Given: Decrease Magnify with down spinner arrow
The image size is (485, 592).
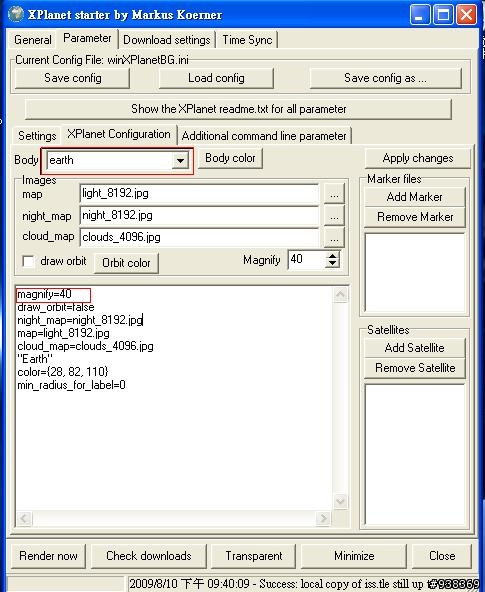Looking at the screenshot, I should coord(333,264).
